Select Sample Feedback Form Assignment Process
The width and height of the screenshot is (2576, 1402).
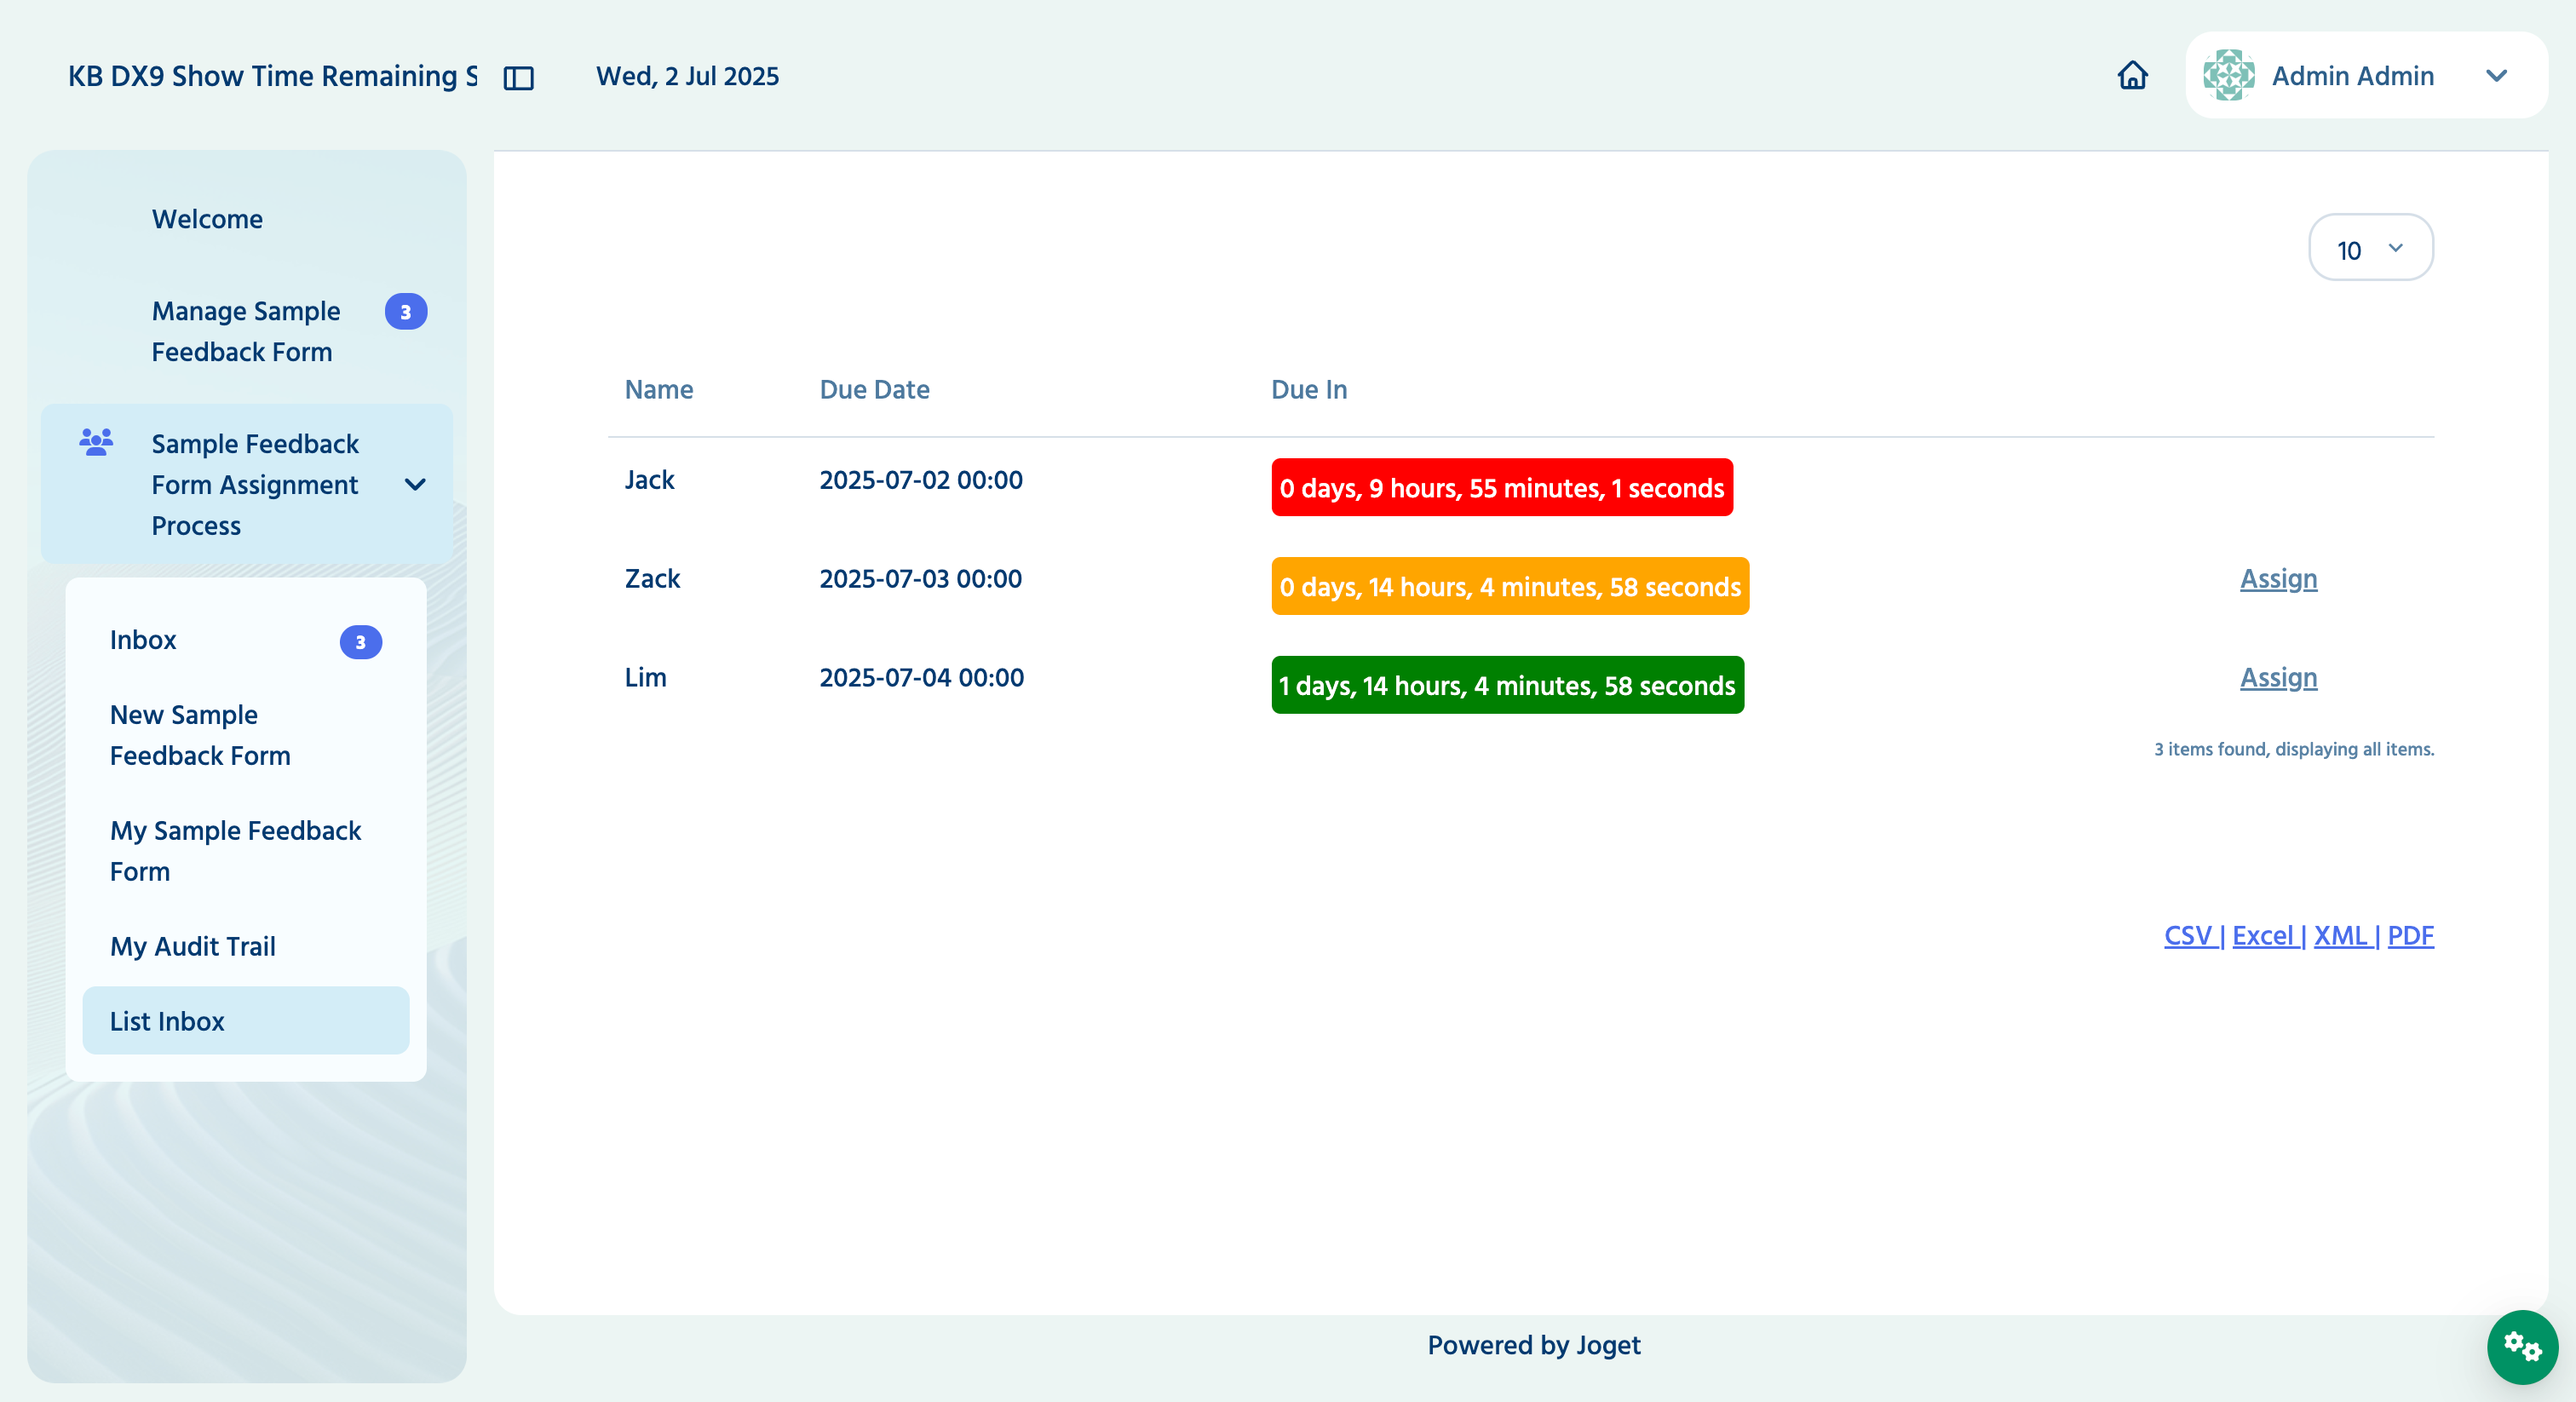pos(246,484)
